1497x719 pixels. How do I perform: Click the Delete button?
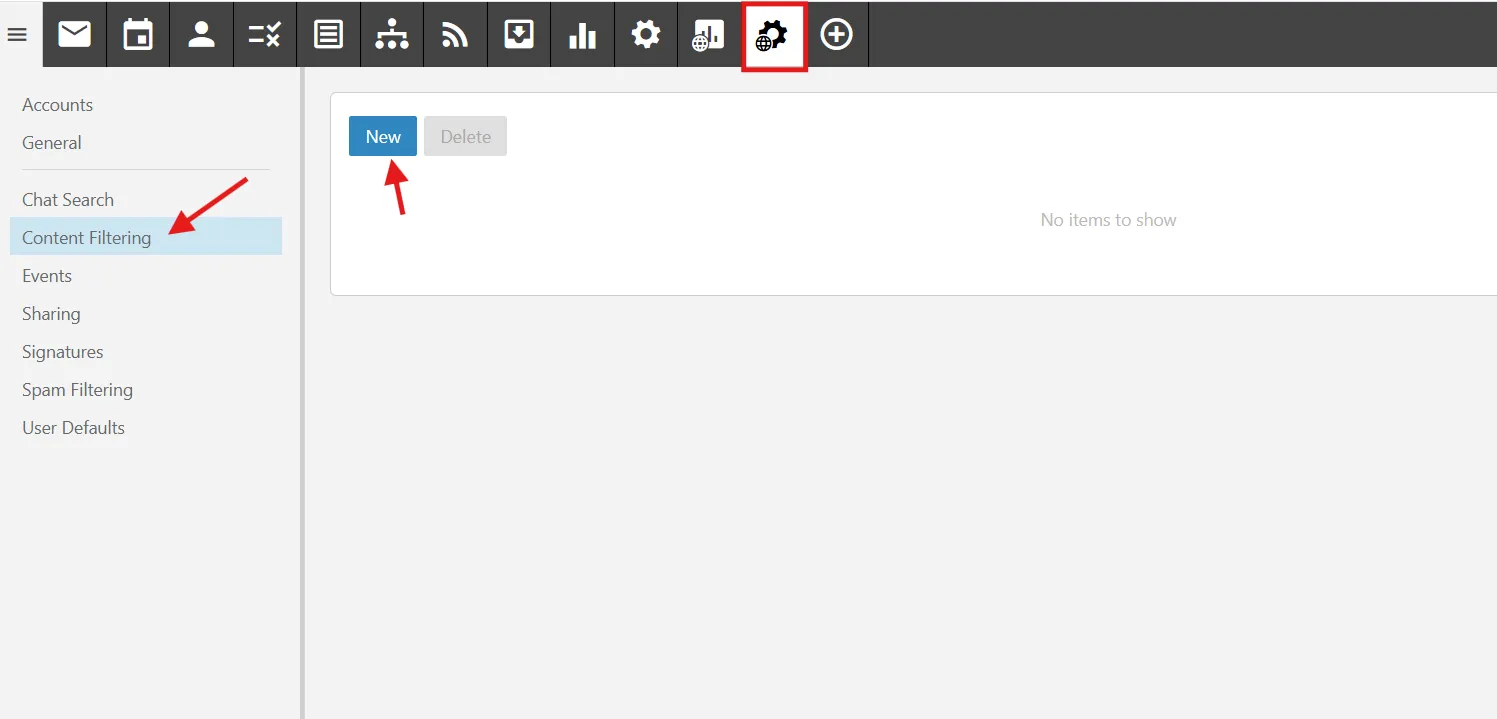[x=465, y=136]
